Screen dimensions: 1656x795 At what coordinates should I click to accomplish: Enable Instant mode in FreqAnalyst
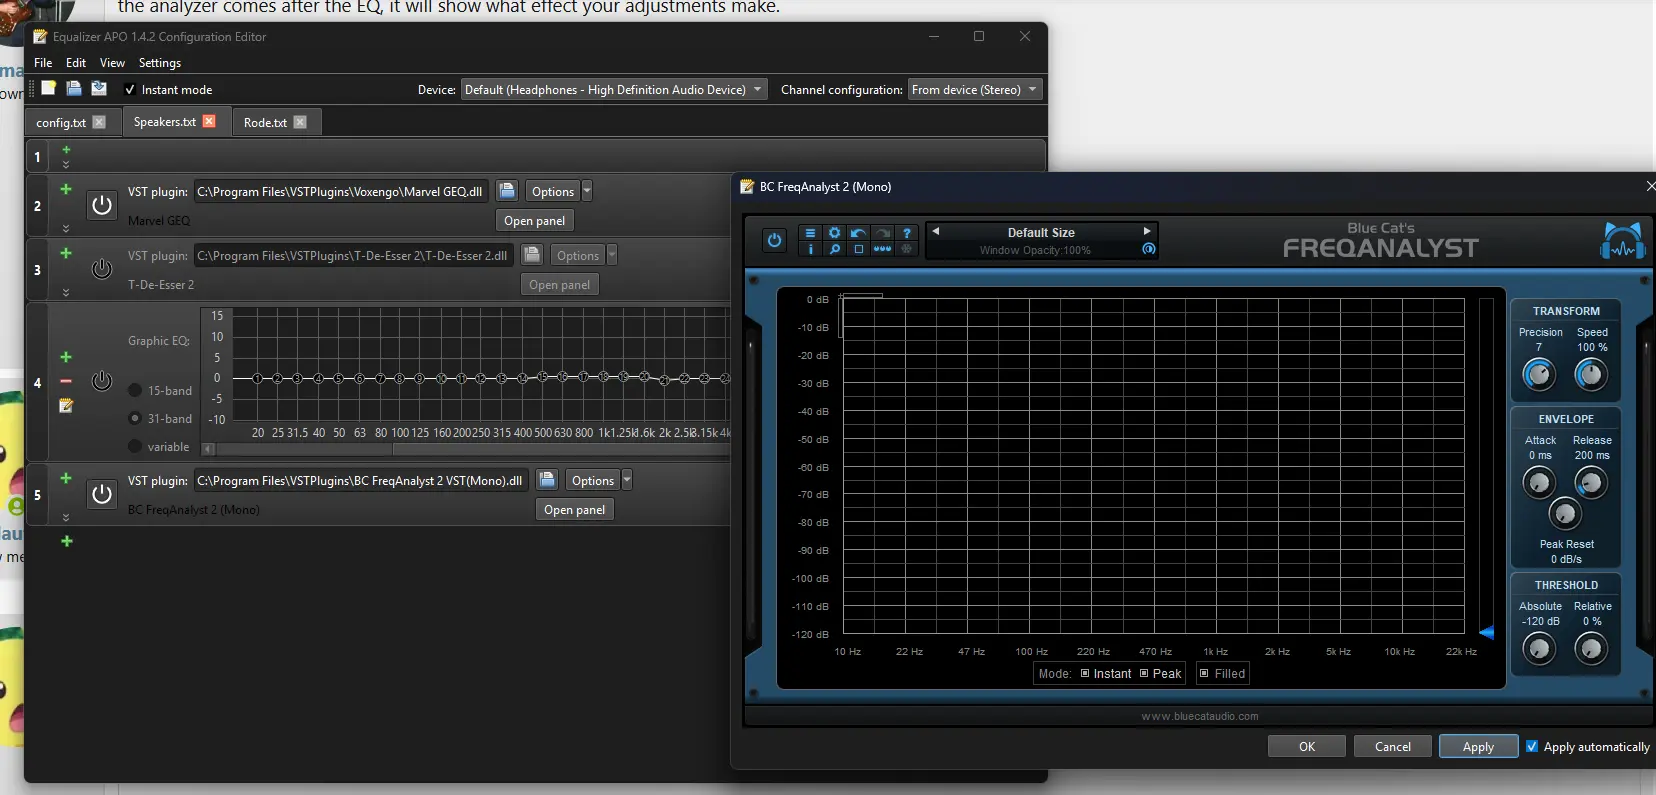pos(1085,673)
